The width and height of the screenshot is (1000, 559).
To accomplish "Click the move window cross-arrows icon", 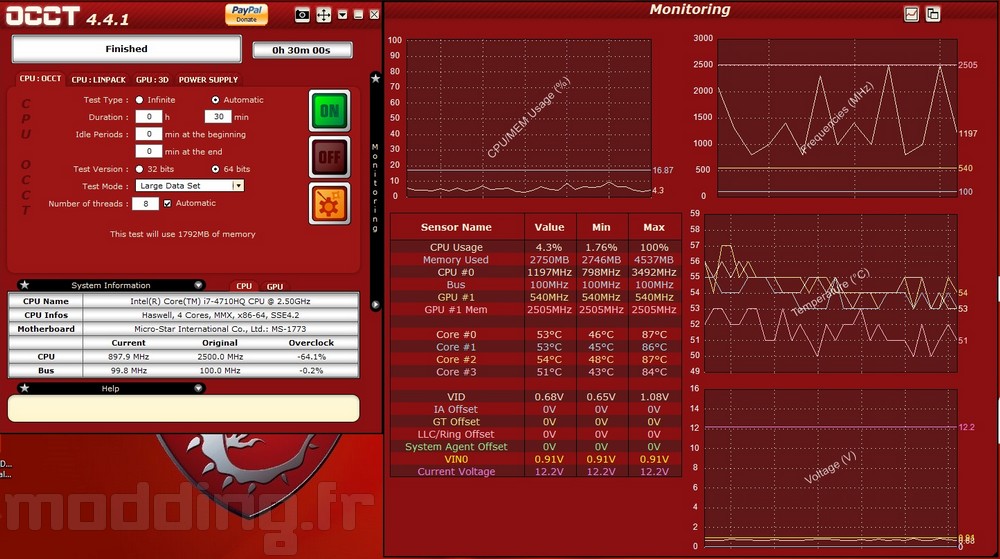I will 324,15.
